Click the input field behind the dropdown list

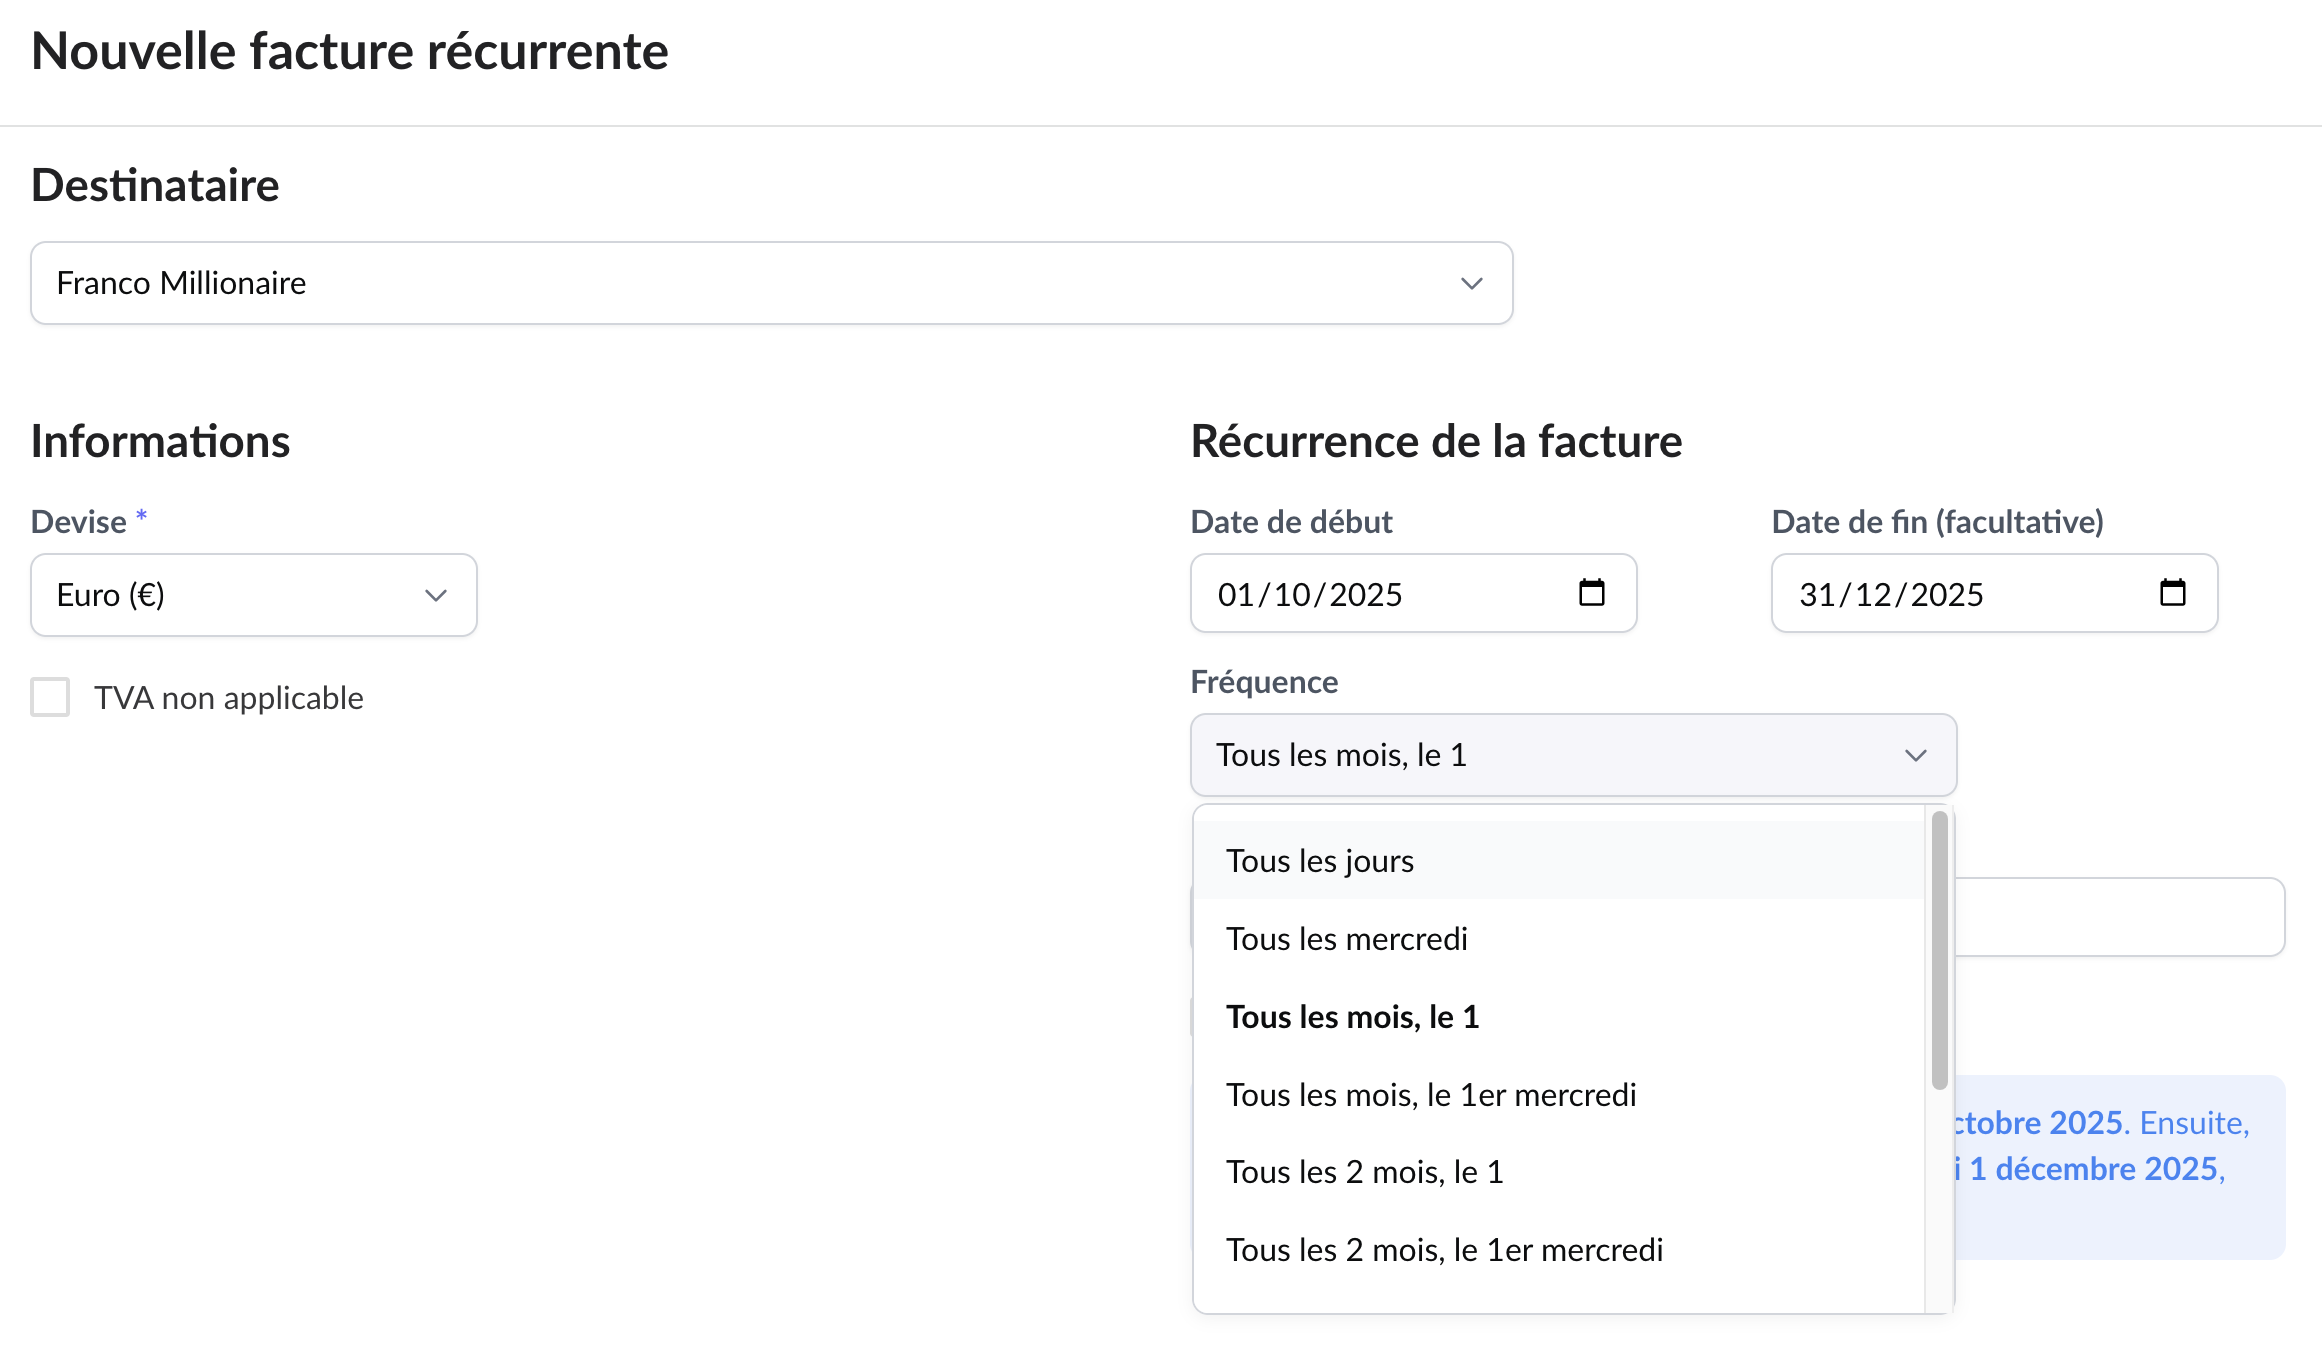[2118, 917]
